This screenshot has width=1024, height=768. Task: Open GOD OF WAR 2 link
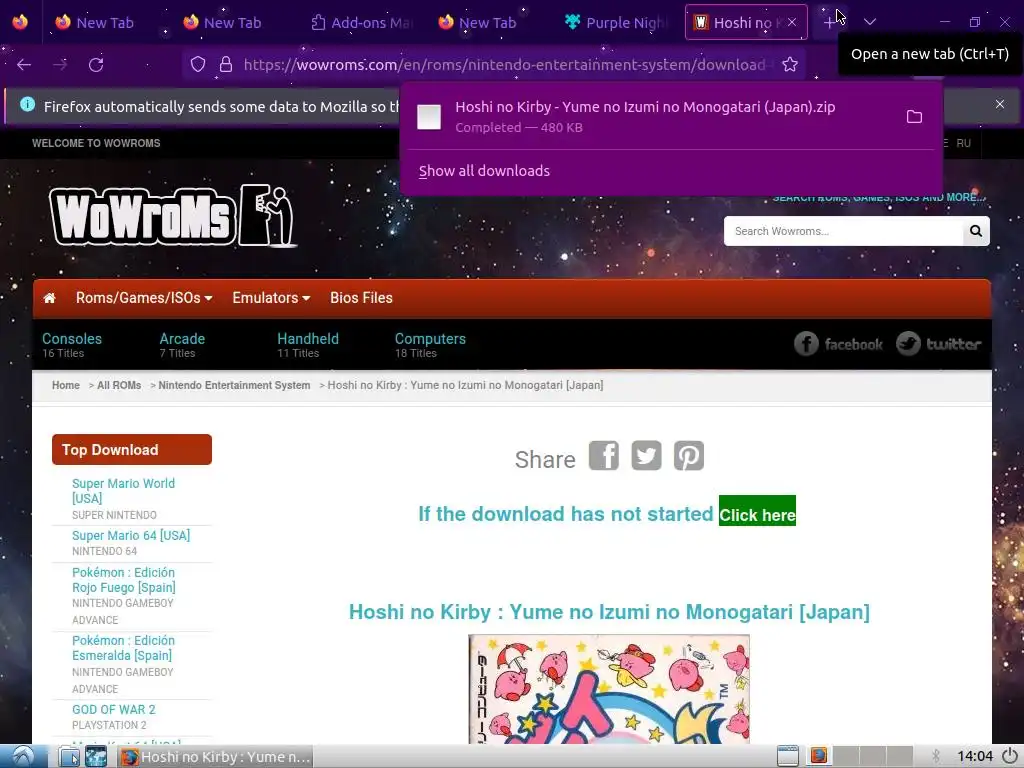pyautogui.click(x=114, y=709)
